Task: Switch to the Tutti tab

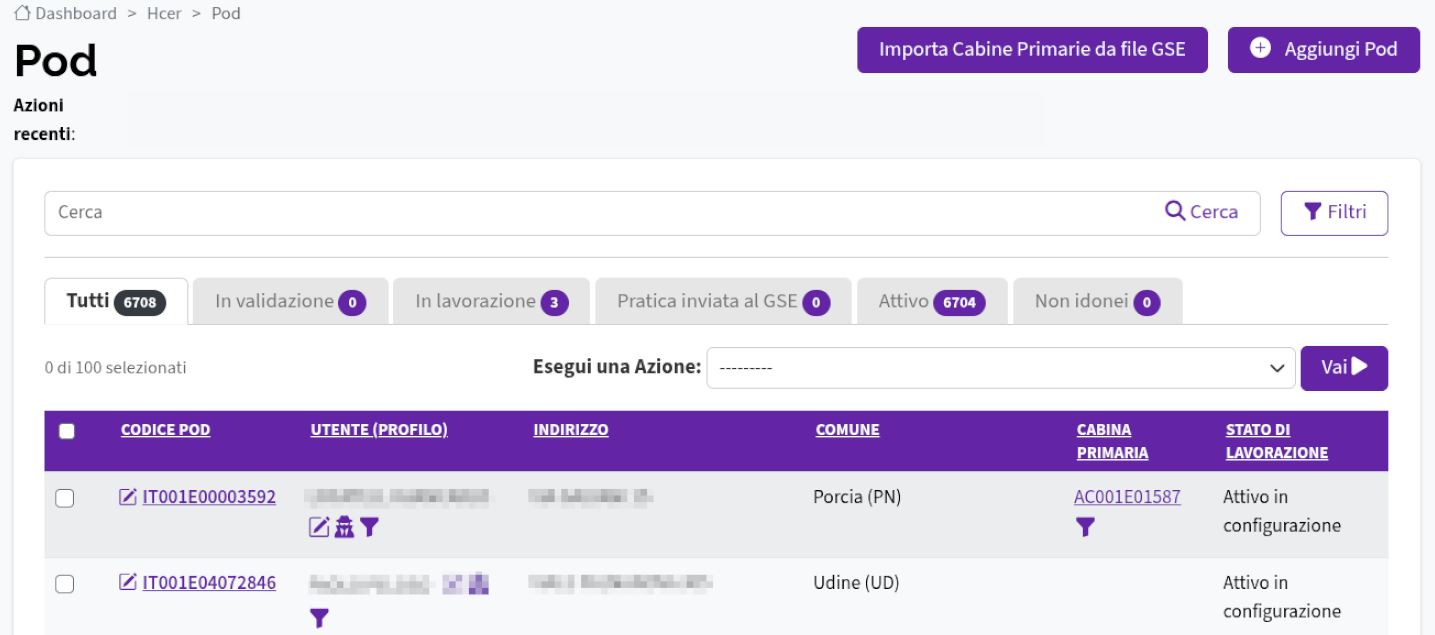Action: [116, 301]
